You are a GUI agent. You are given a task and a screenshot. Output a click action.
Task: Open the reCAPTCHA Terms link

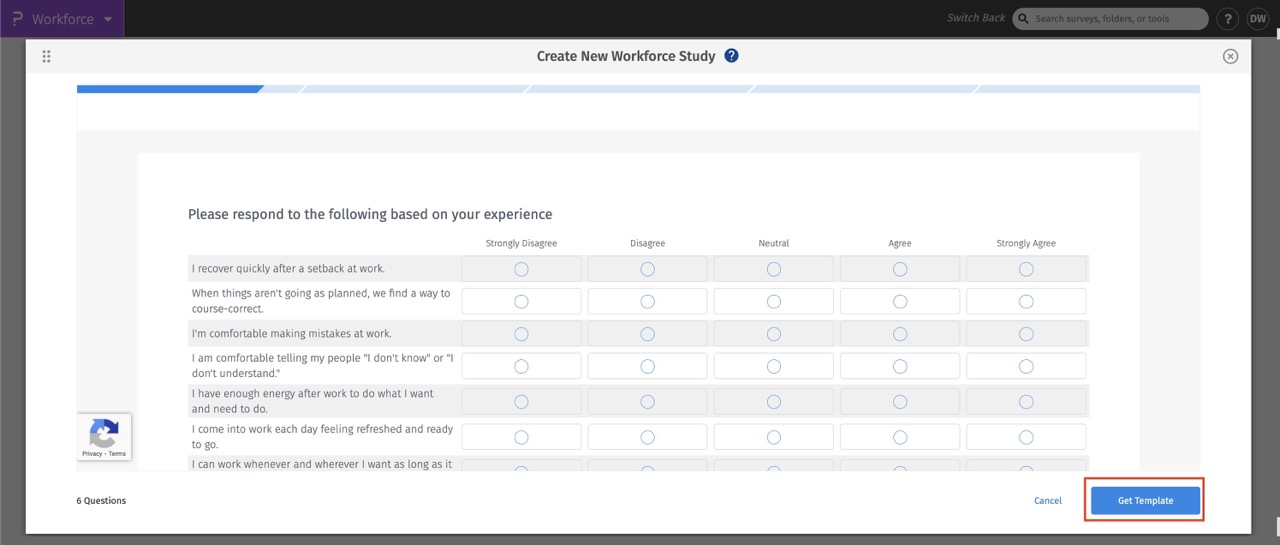point(117,454)
